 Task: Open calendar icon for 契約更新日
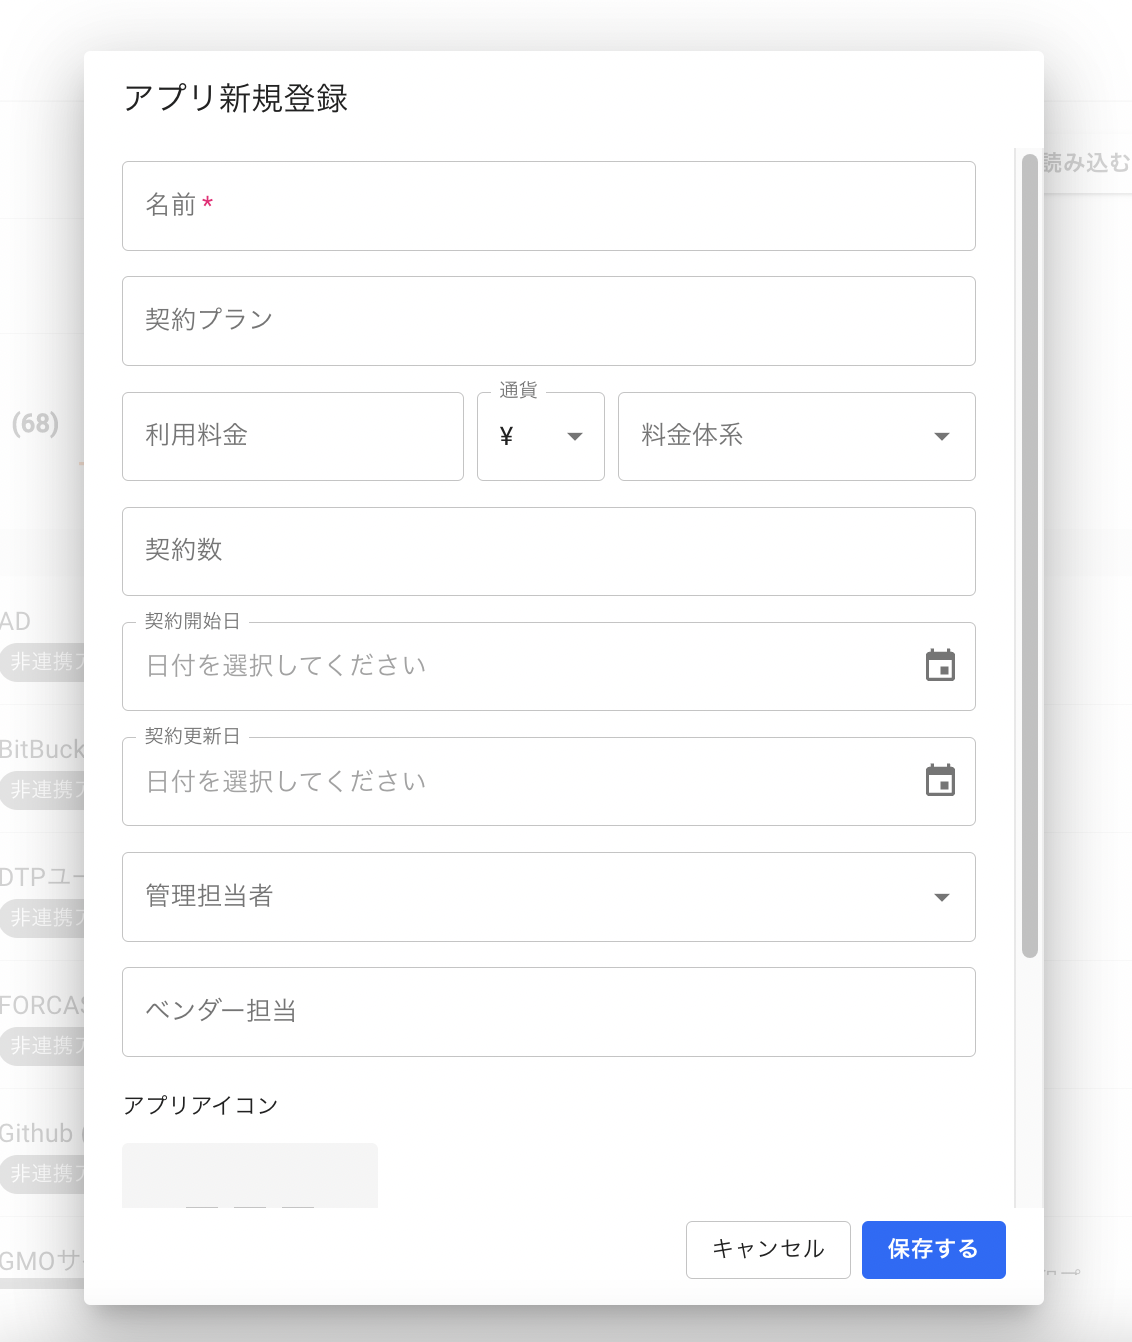click(x=940, y=781)
